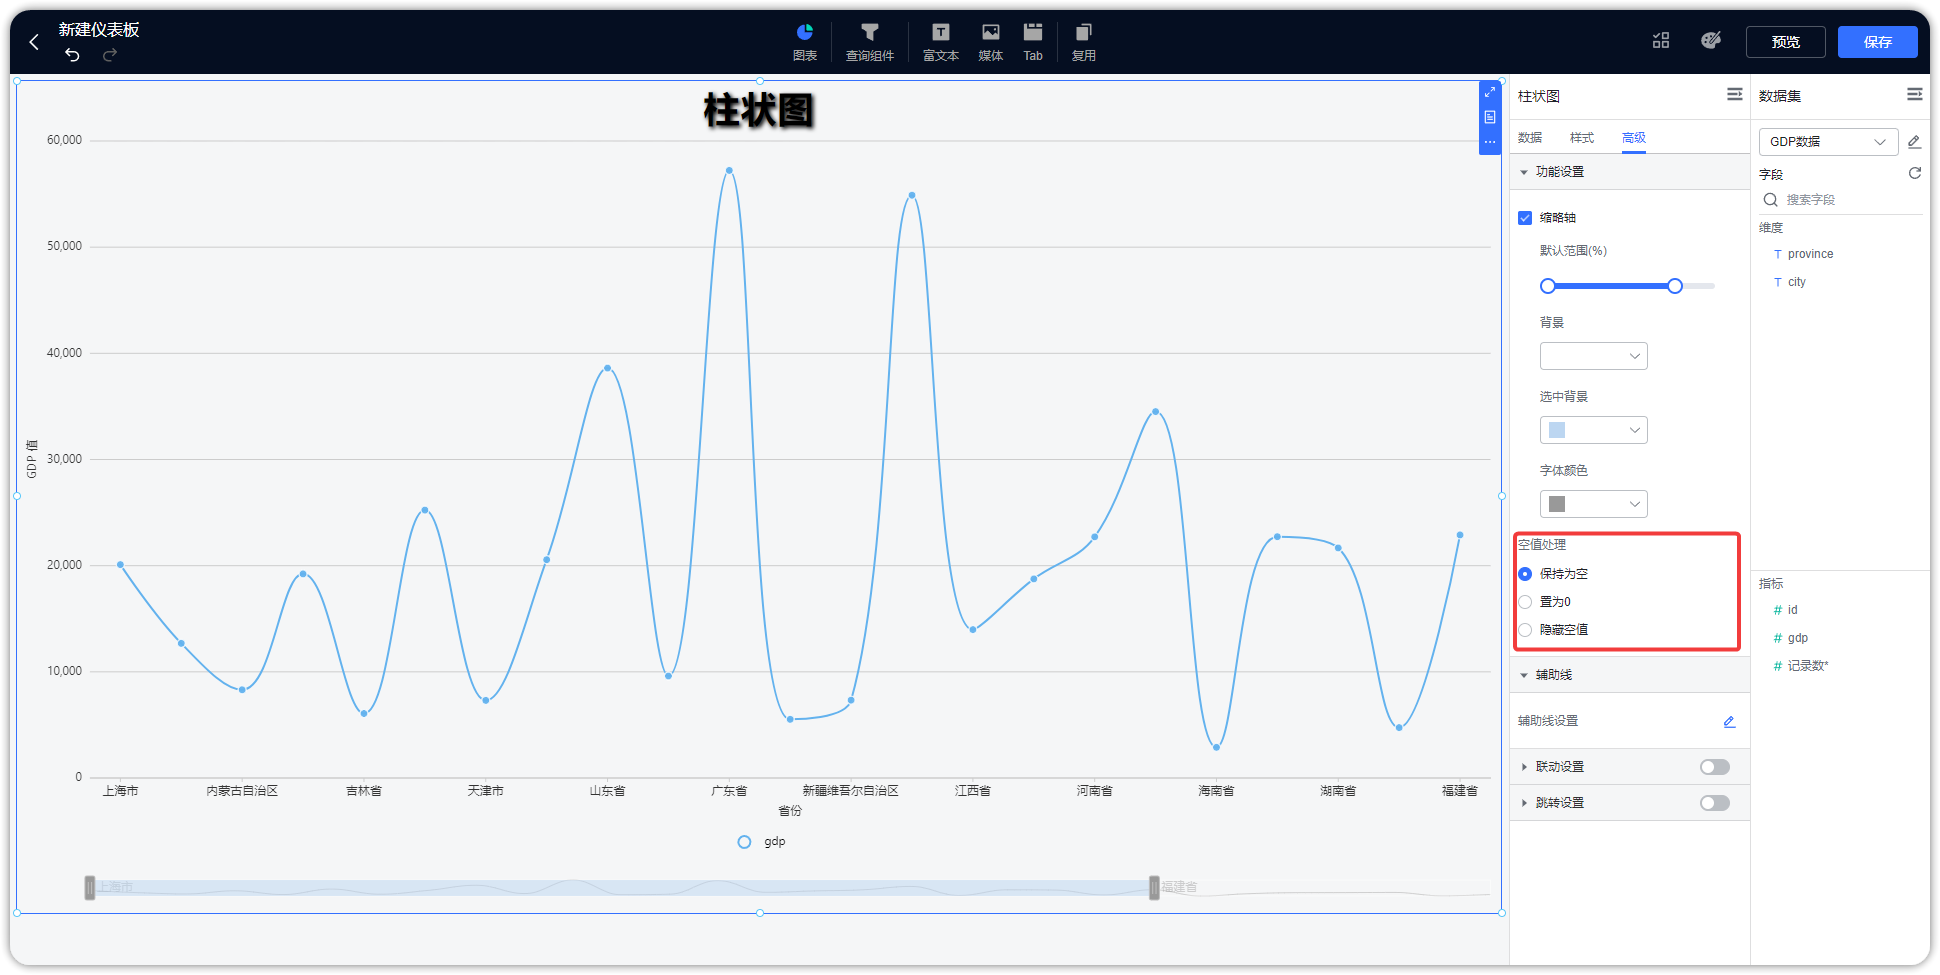Click the 省份 x-axis title
1940x975 pixels.
[x=790, y=811]
